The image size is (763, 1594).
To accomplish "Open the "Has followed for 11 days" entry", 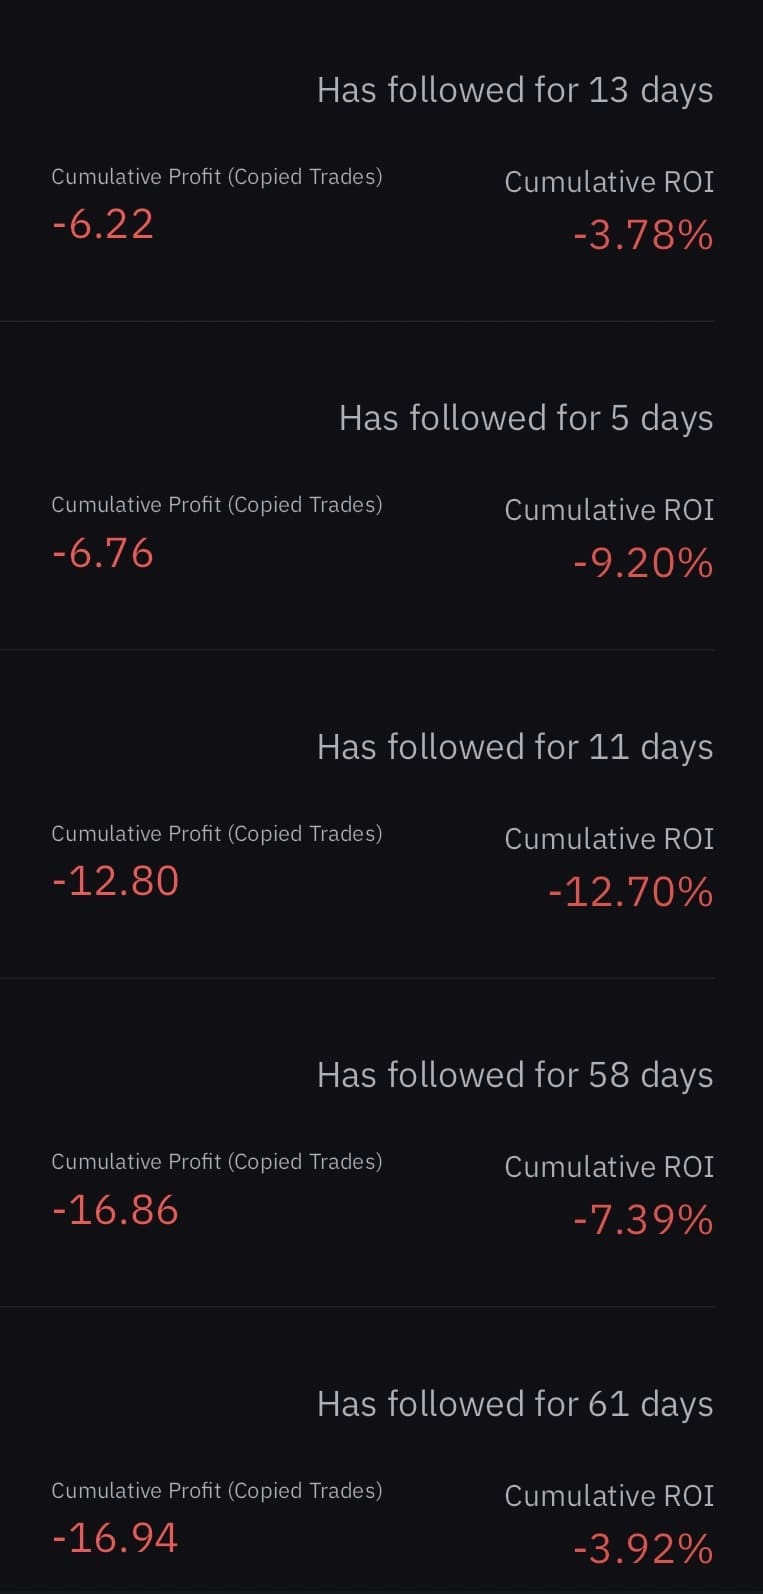I will (x=515, y=747).
